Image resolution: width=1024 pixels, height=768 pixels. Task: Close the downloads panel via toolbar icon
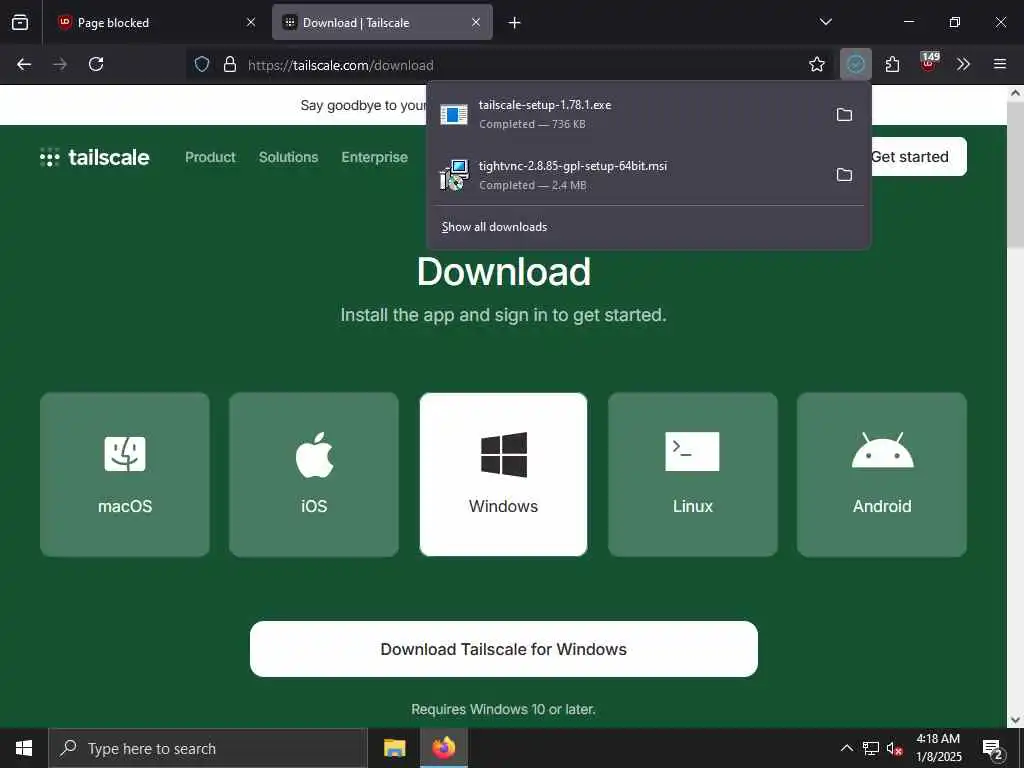pyautogui.click(x=856, y=64)
